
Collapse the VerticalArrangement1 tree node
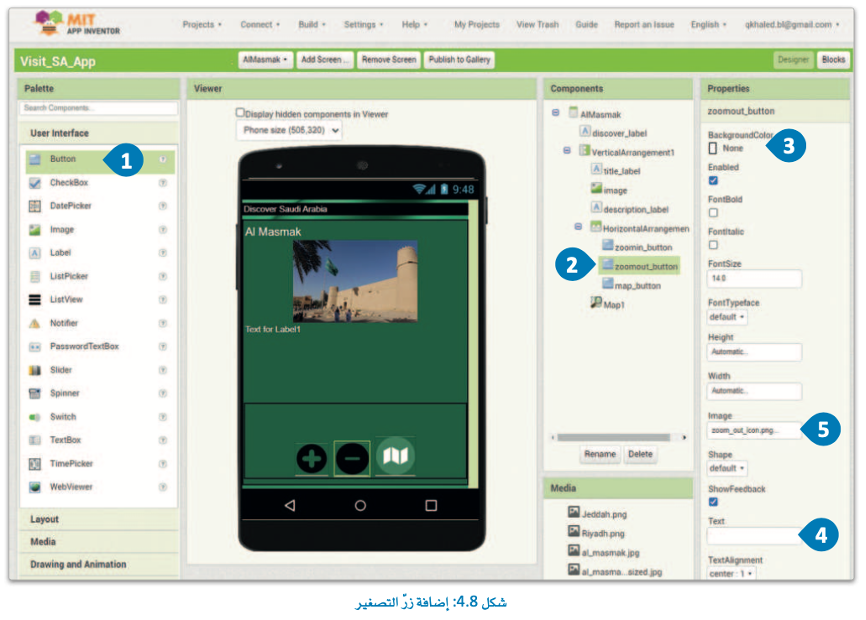(x=567, y=151)
